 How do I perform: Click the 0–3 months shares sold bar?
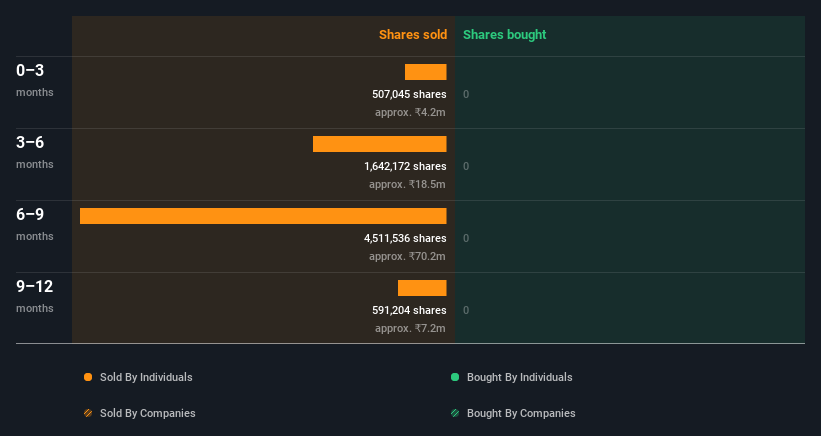pos(426,72)
